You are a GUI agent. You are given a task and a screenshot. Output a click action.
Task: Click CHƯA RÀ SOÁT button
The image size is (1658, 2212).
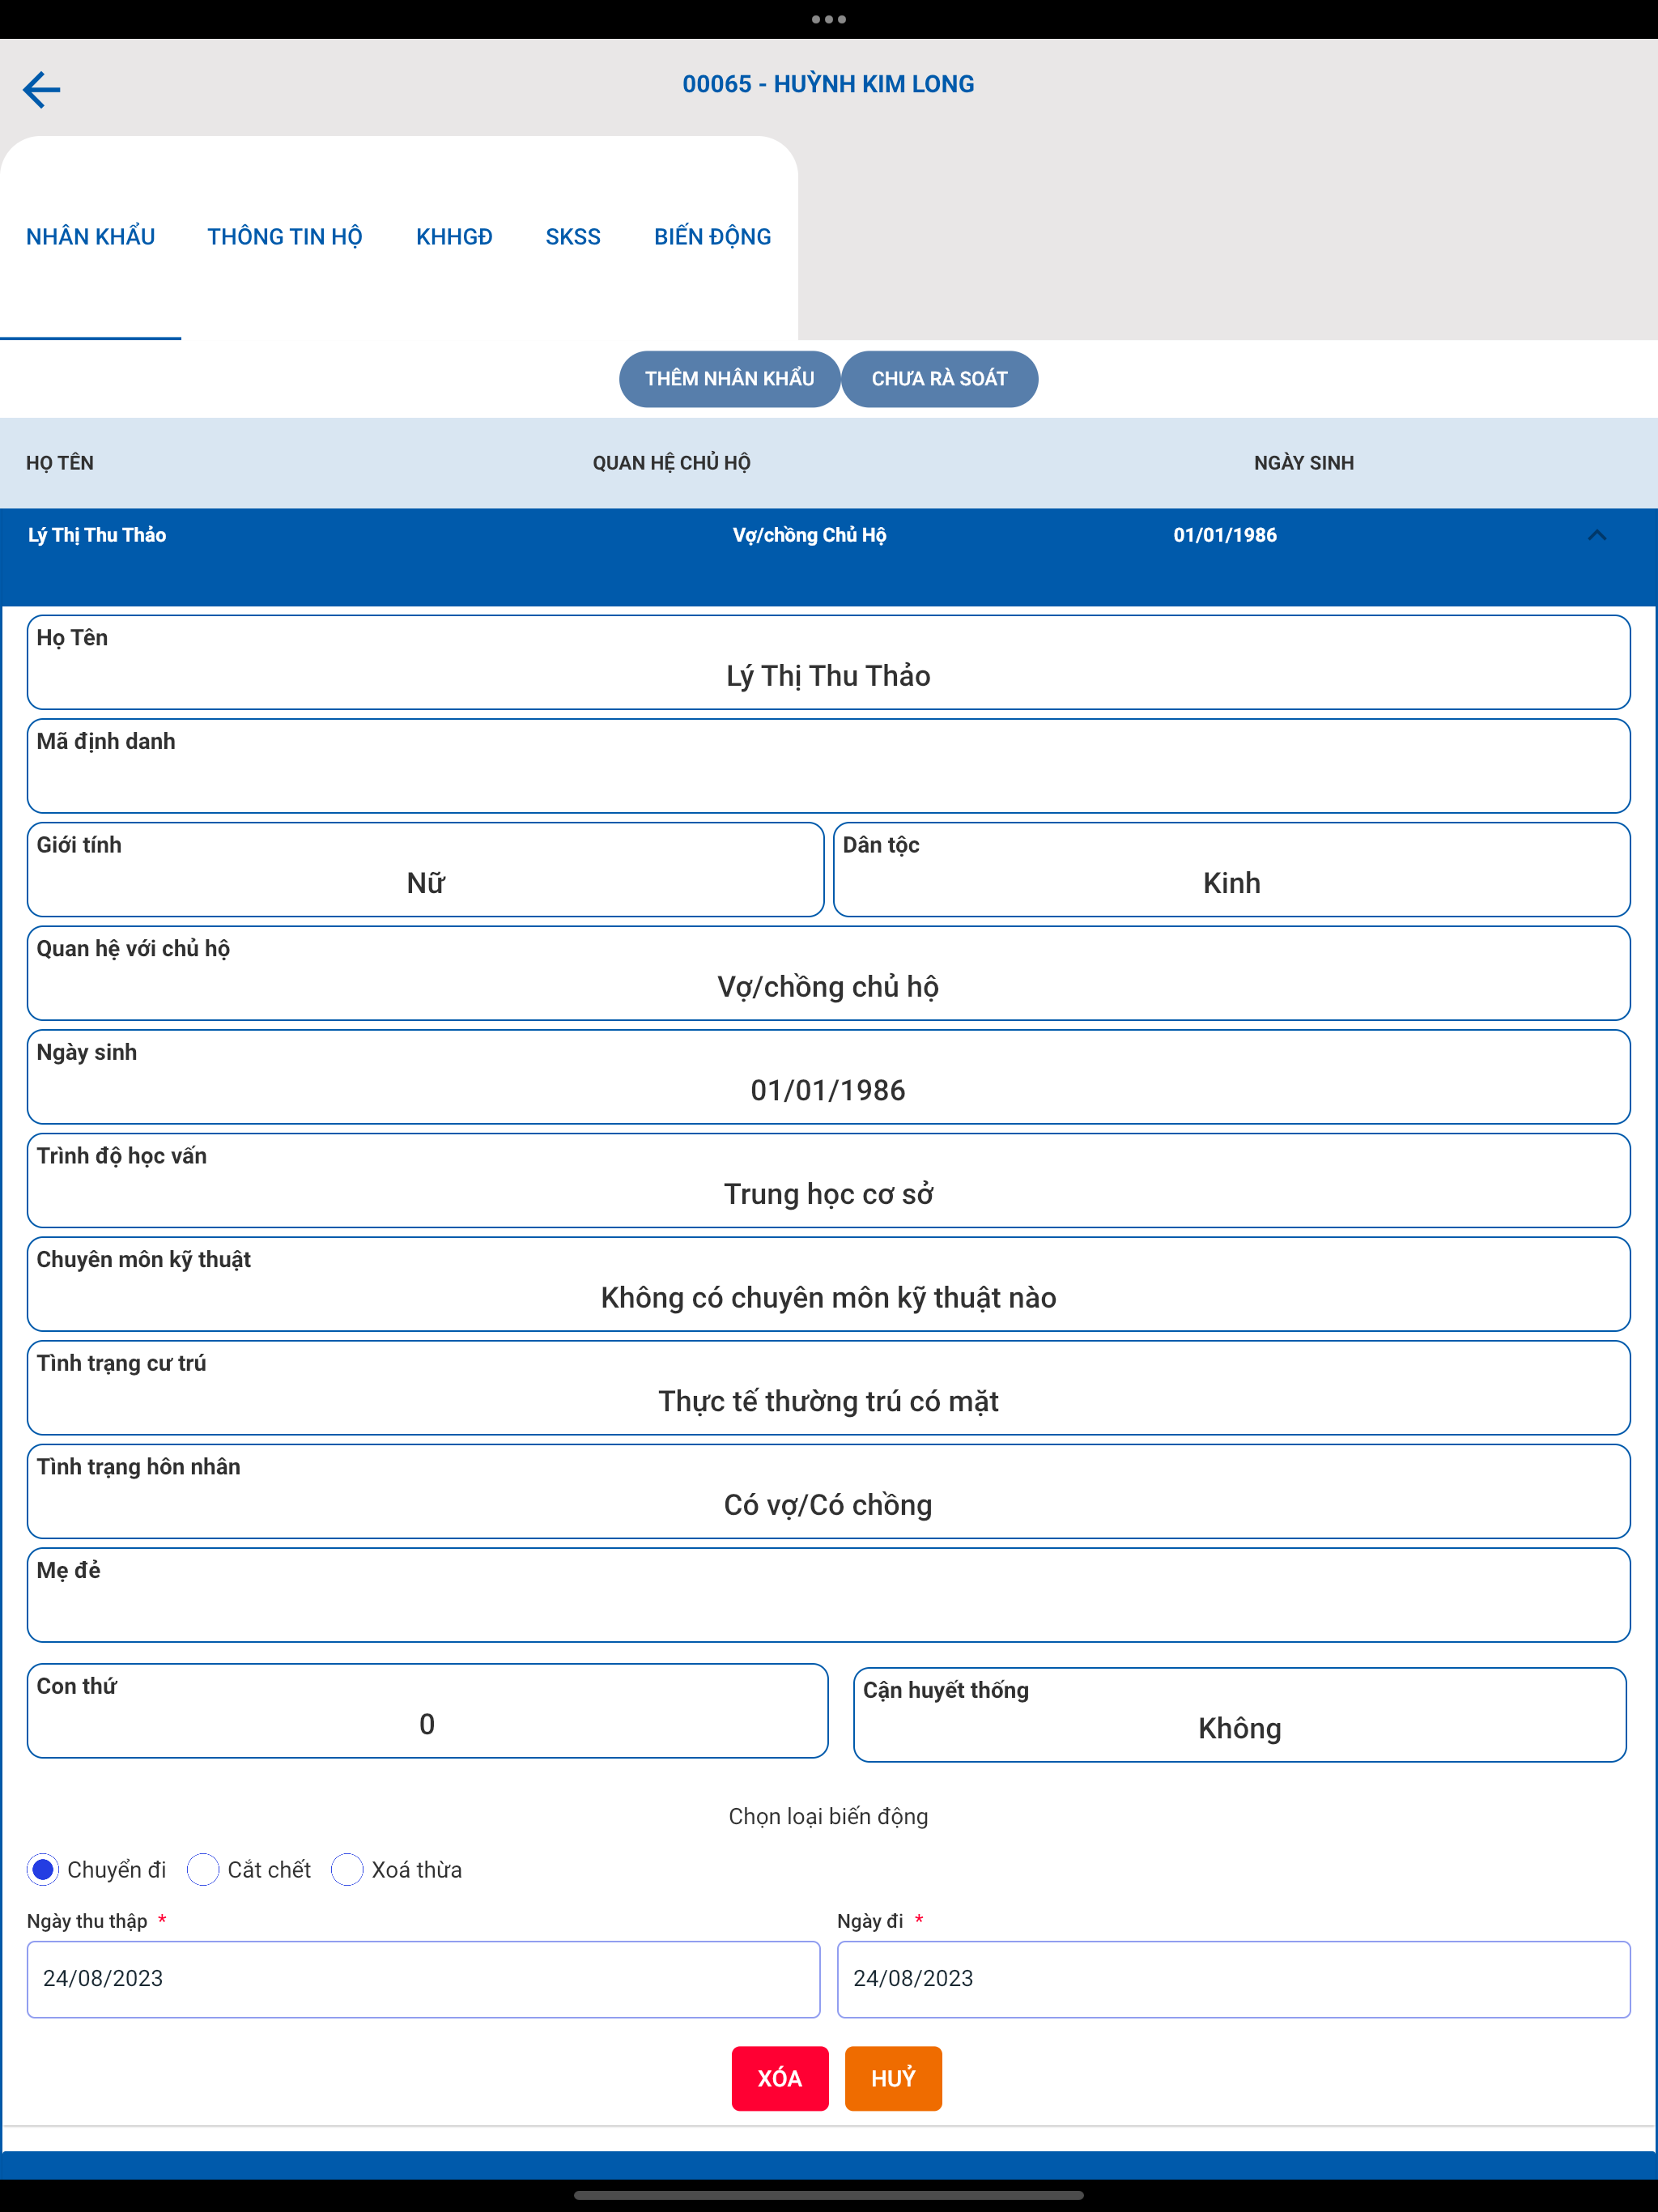[x=939, y=379]
